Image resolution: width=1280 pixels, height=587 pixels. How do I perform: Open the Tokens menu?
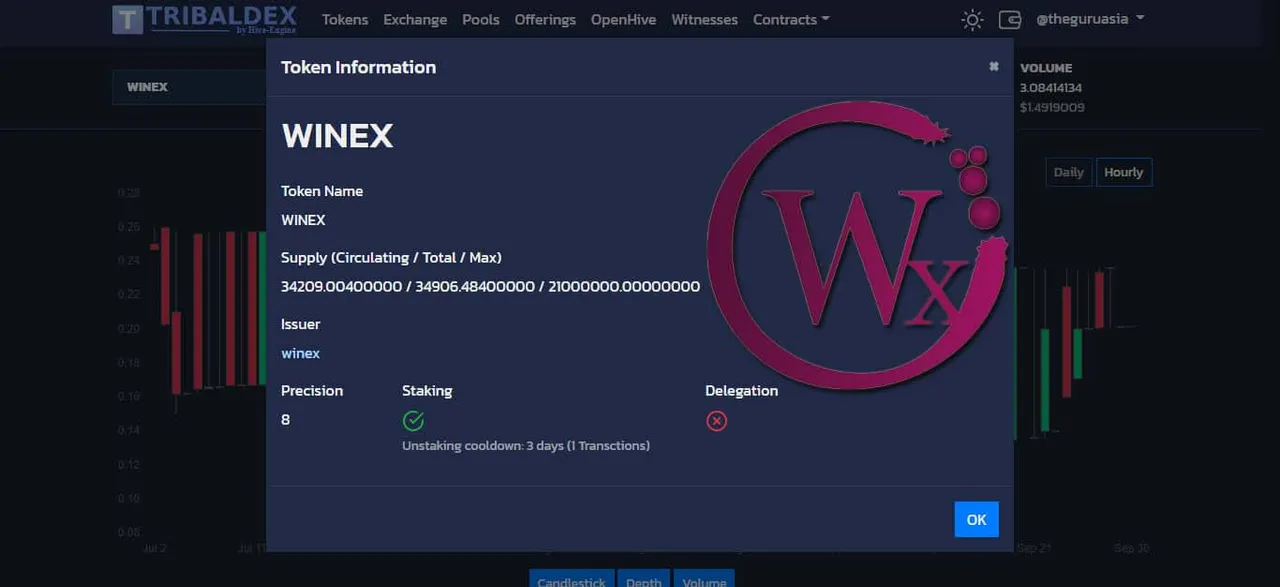345,19
